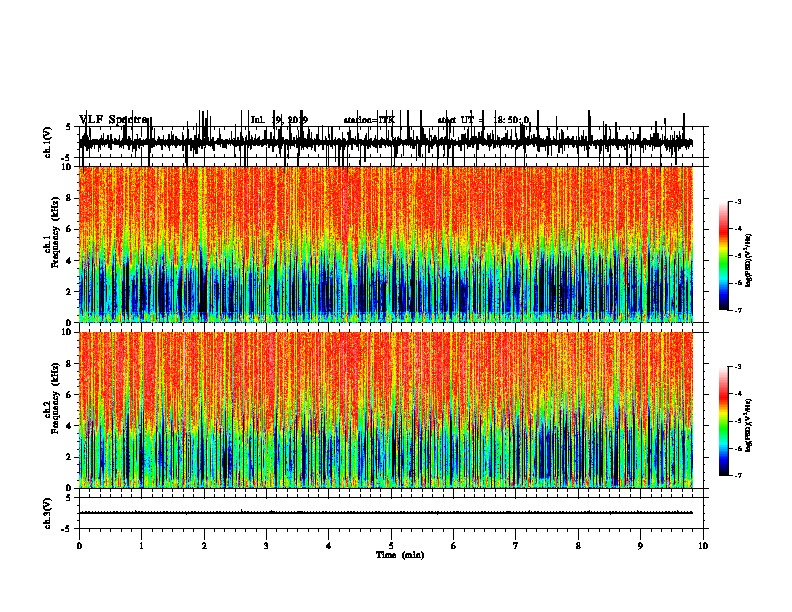Click the 'ch.3(V)' waveform axis label

pyautogui.click(x=48, y=513)
